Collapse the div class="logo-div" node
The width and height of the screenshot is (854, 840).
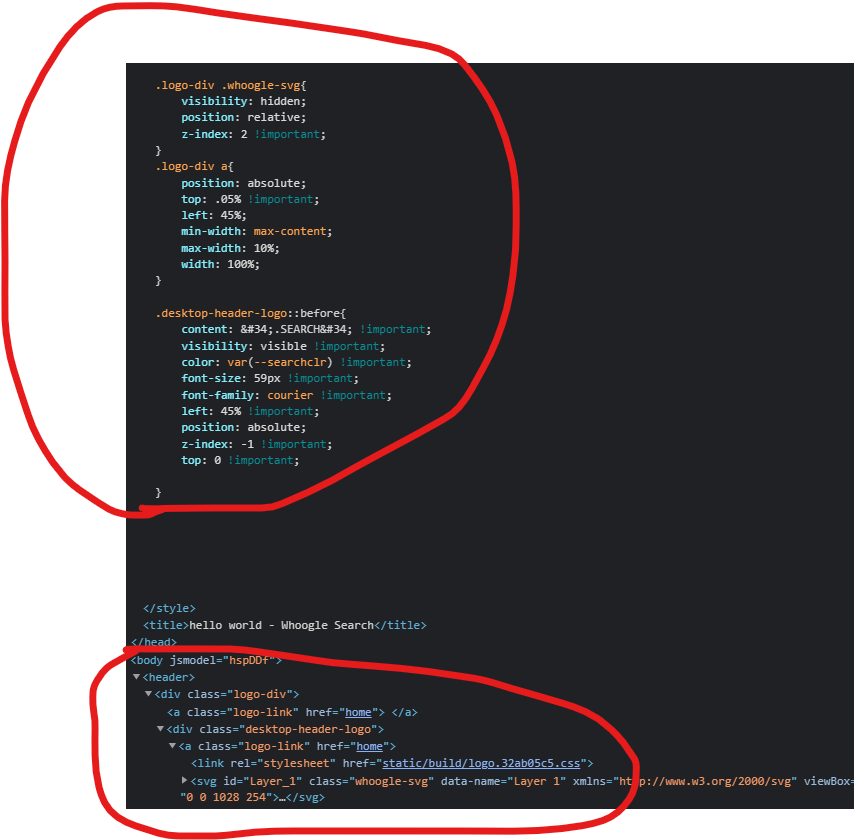(x=148, y=693)
